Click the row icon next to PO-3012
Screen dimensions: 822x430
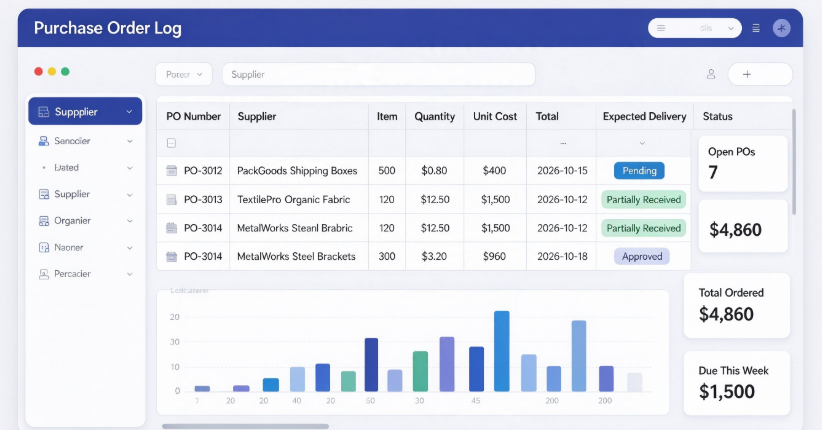[171, 170]
